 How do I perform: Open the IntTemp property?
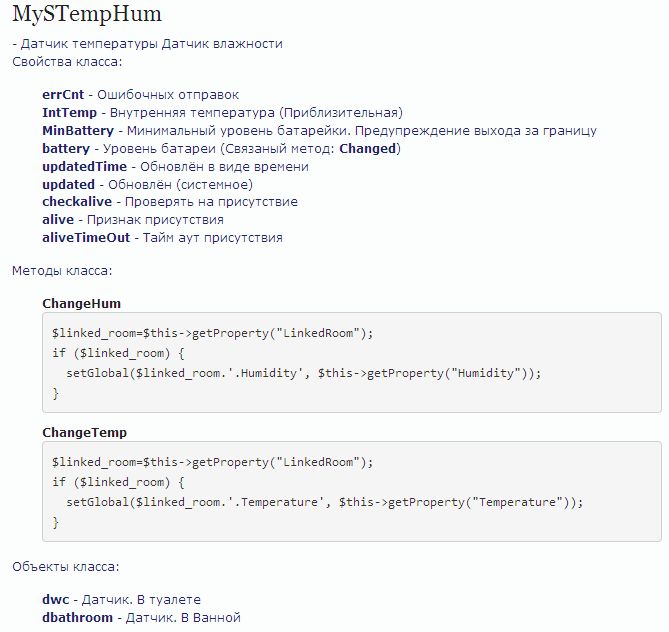coord(69,113)
